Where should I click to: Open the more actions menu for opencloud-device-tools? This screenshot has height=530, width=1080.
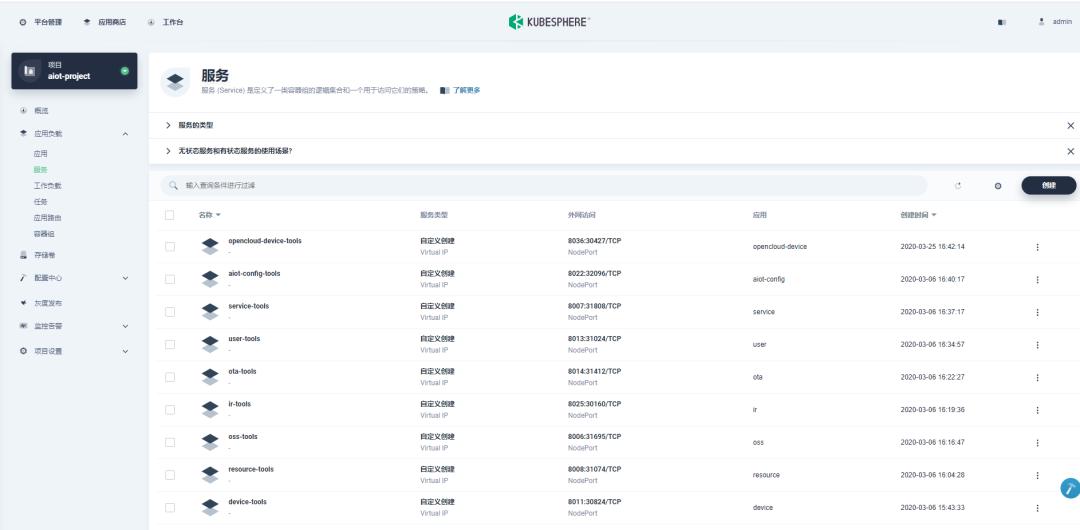click(1037, 247)
